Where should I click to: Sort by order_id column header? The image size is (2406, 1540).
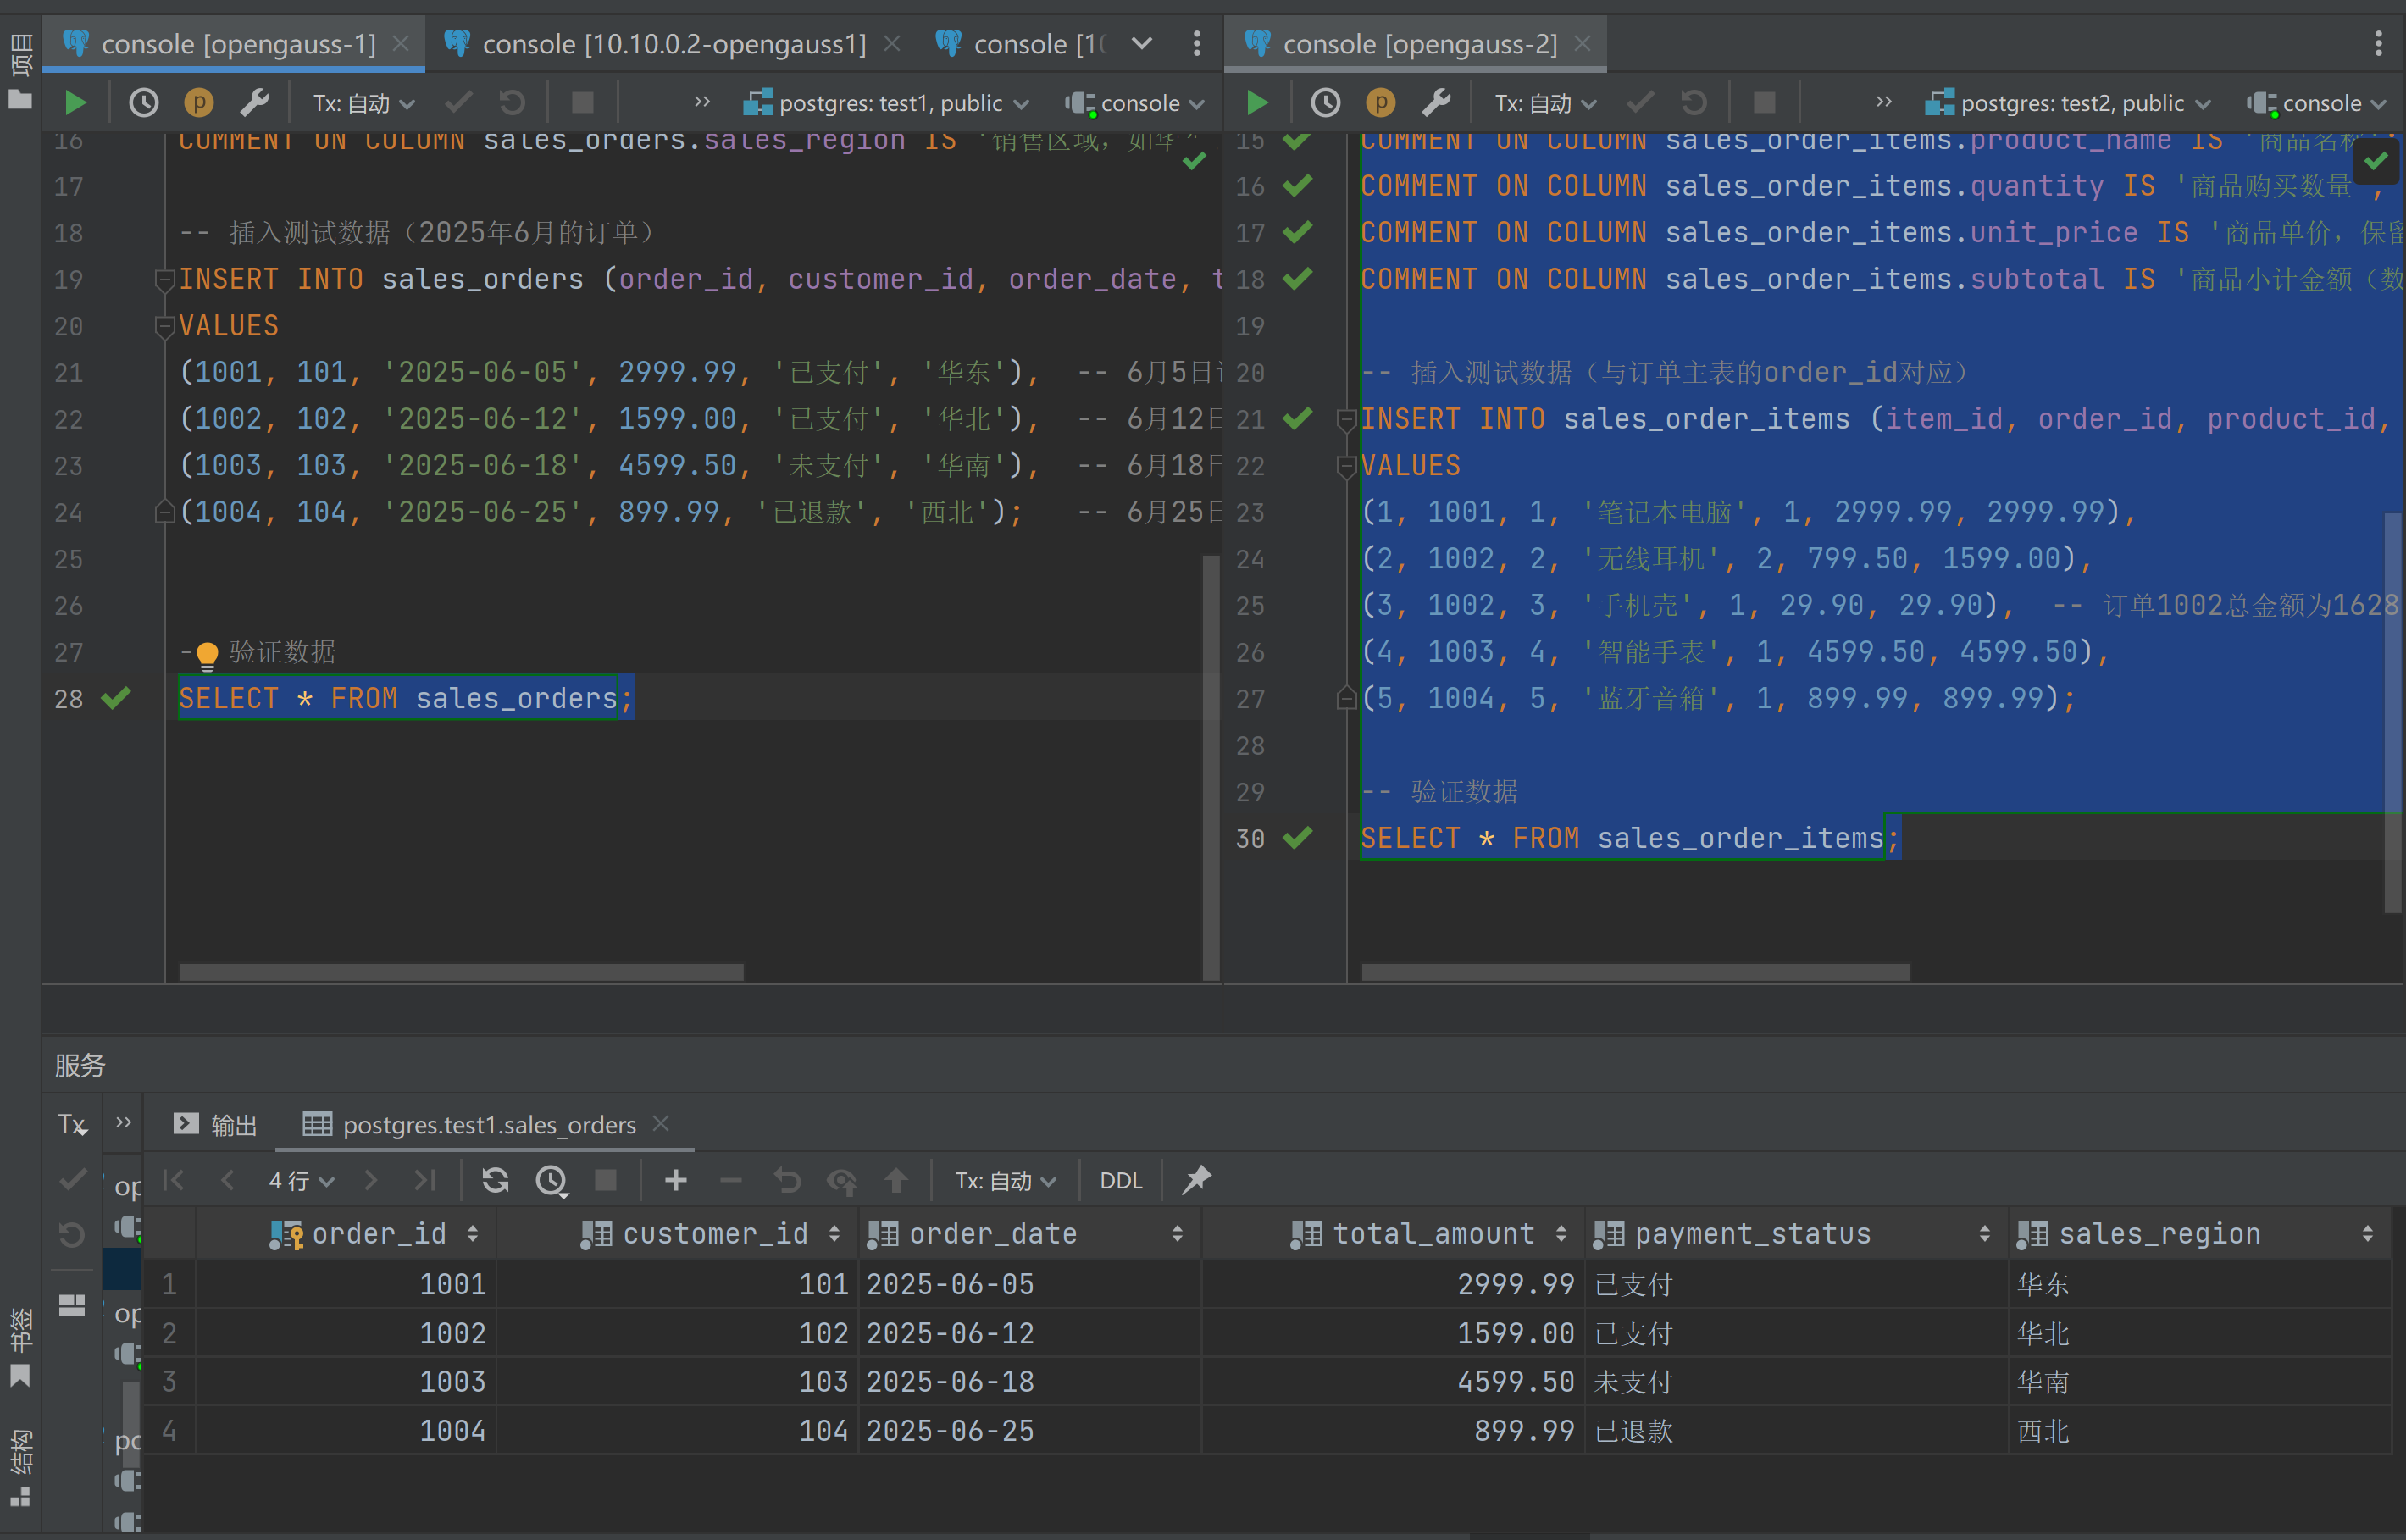point(346,1234)
